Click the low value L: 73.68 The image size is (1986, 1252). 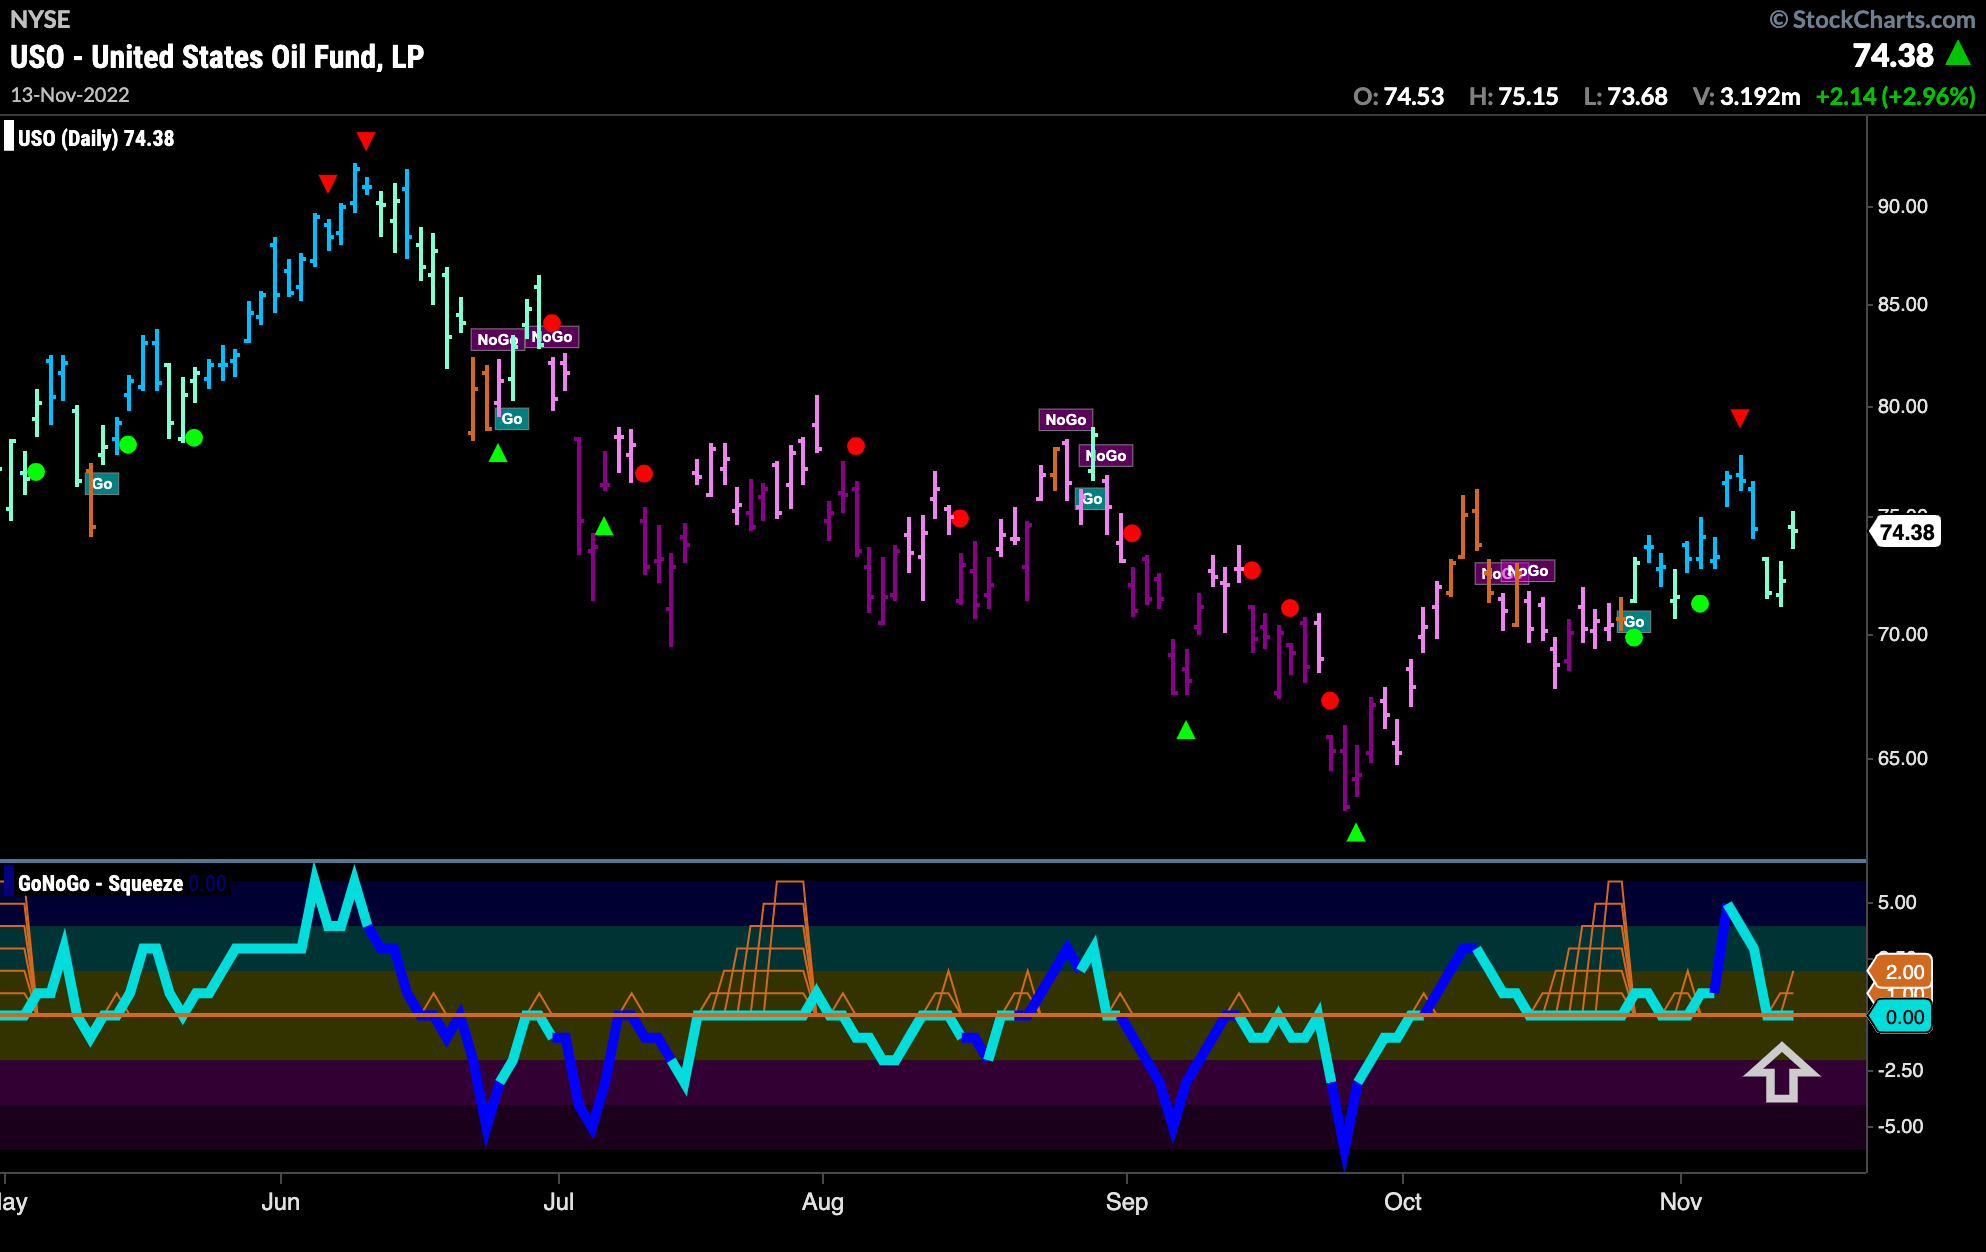[1625, 97]
